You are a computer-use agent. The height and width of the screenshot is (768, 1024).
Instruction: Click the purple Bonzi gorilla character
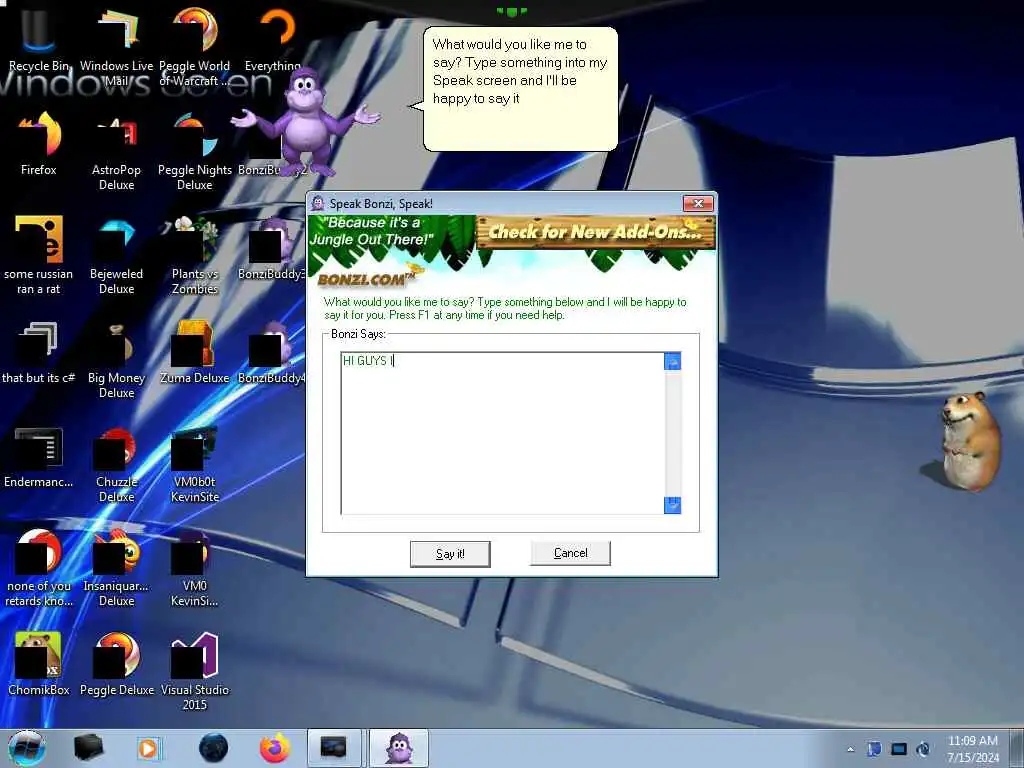(x=306, y=123)
